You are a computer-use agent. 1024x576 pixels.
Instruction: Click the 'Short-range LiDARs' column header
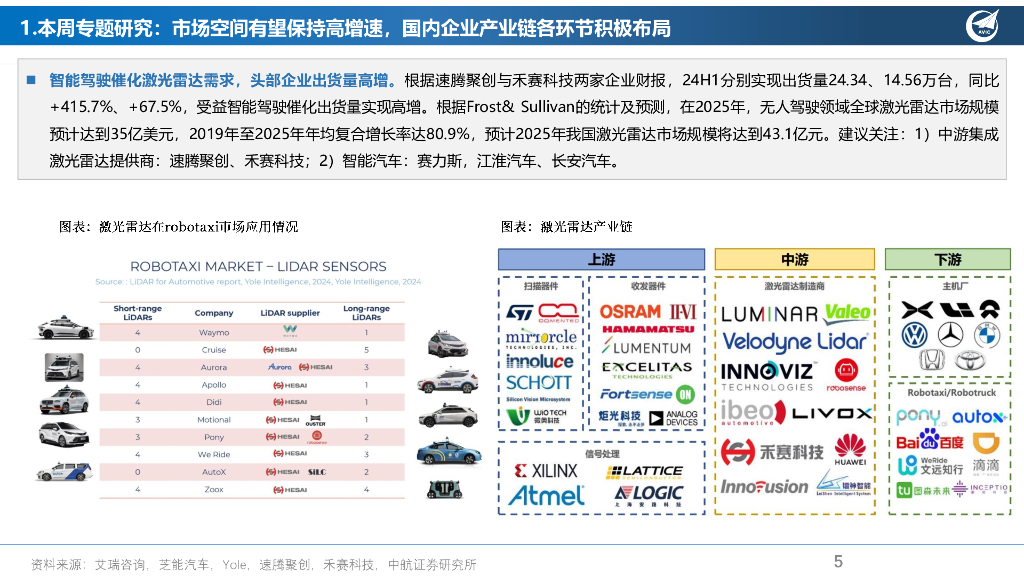pyautogui.click(x=138, y=313)
